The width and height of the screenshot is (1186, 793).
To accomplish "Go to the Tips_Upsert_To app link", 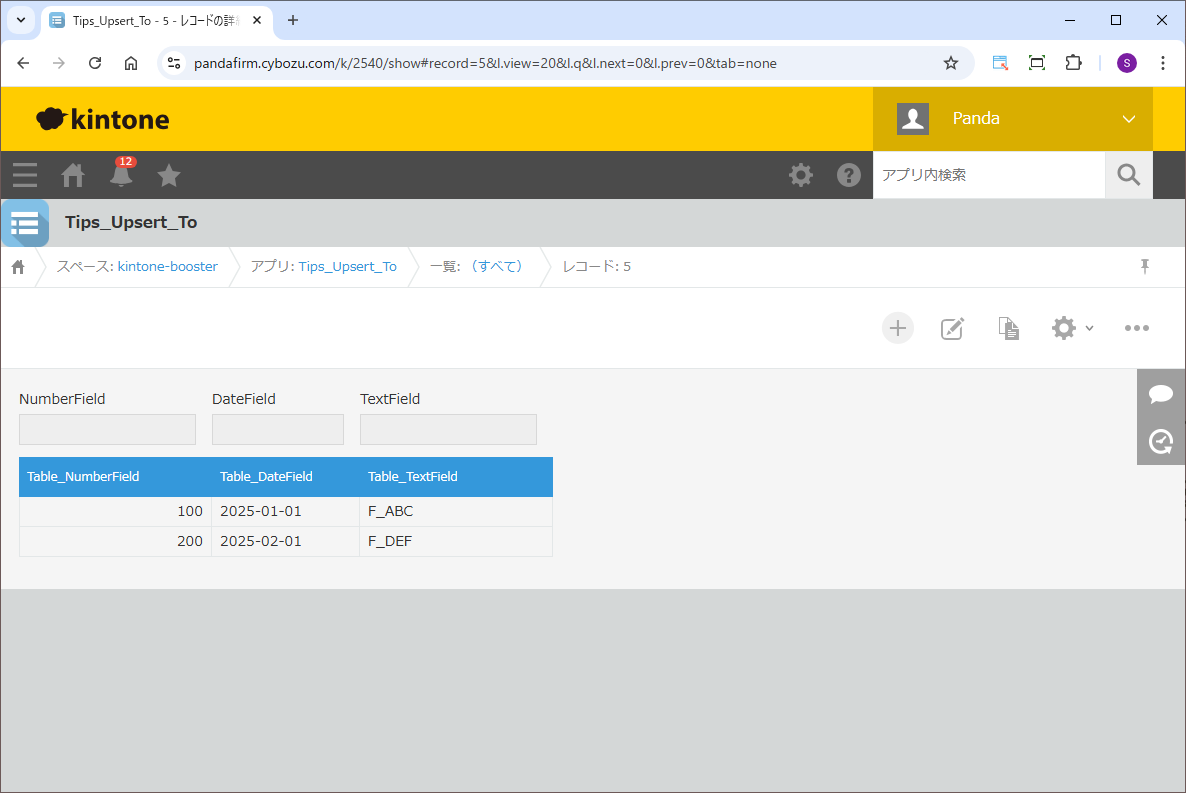I will pos(347,266).
